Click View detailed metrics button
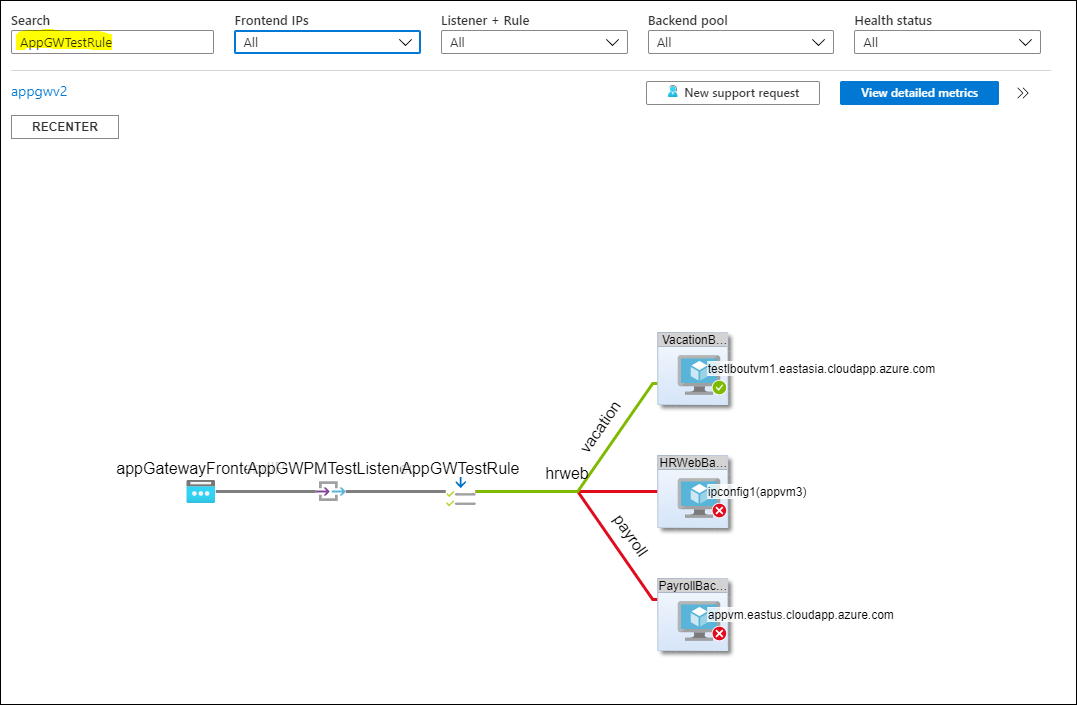Screen dimensions: 1077x705 click(x=919, y=93)
